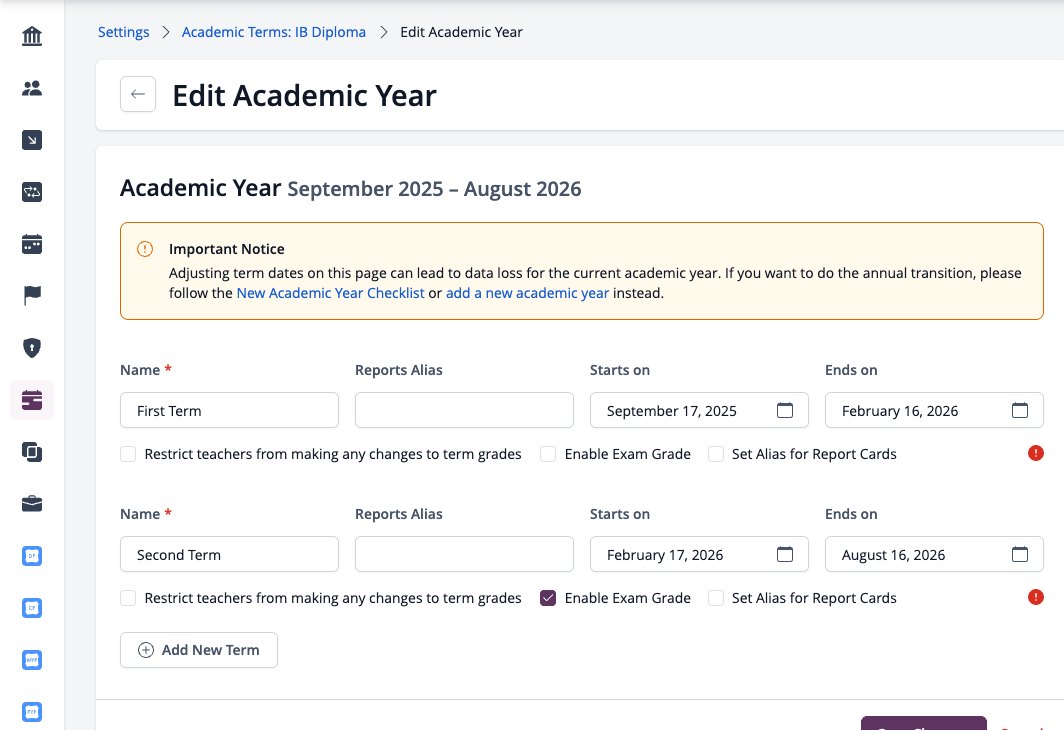Screen dimensions: 1064x730
Task: Restrict teachers from grade changes for Second Term
Action: tap(128, 598)
